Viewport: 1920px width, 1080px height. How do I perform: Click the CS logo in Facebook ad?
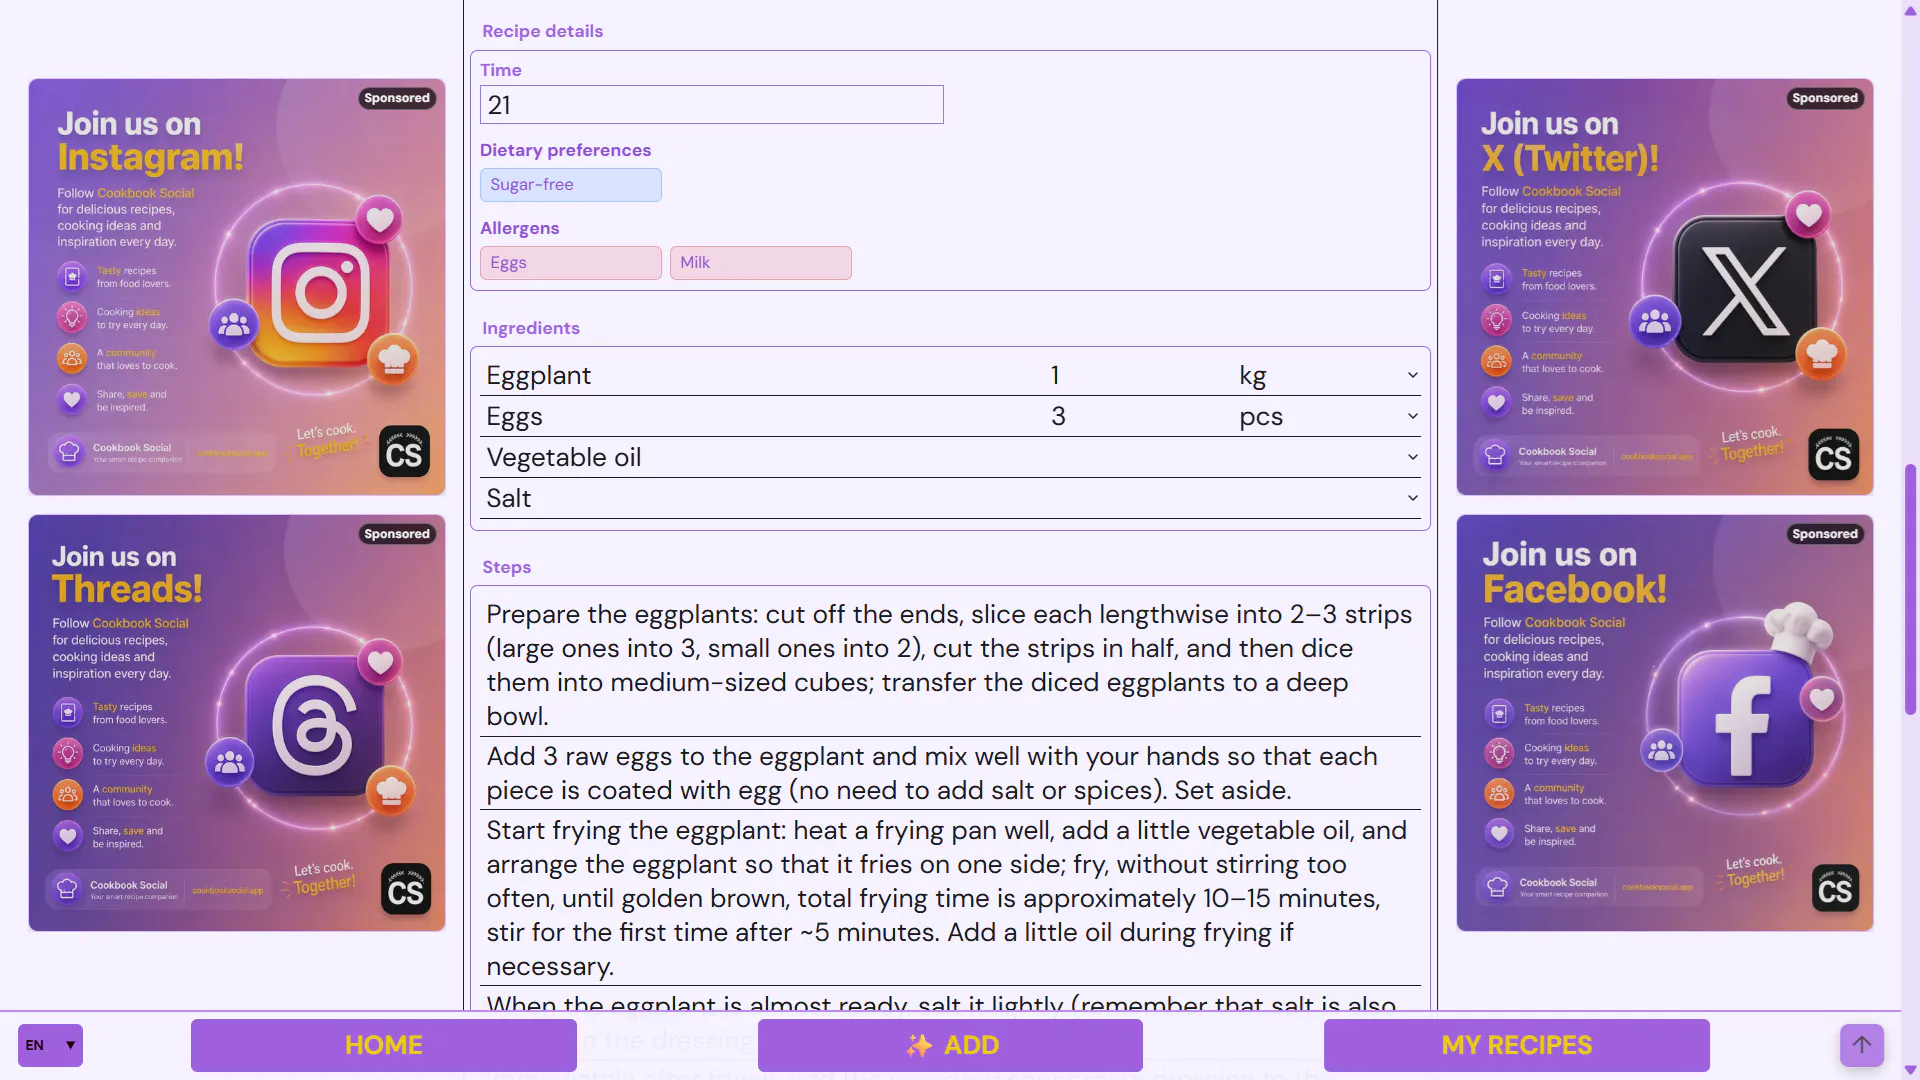(x=1835, y=889)
